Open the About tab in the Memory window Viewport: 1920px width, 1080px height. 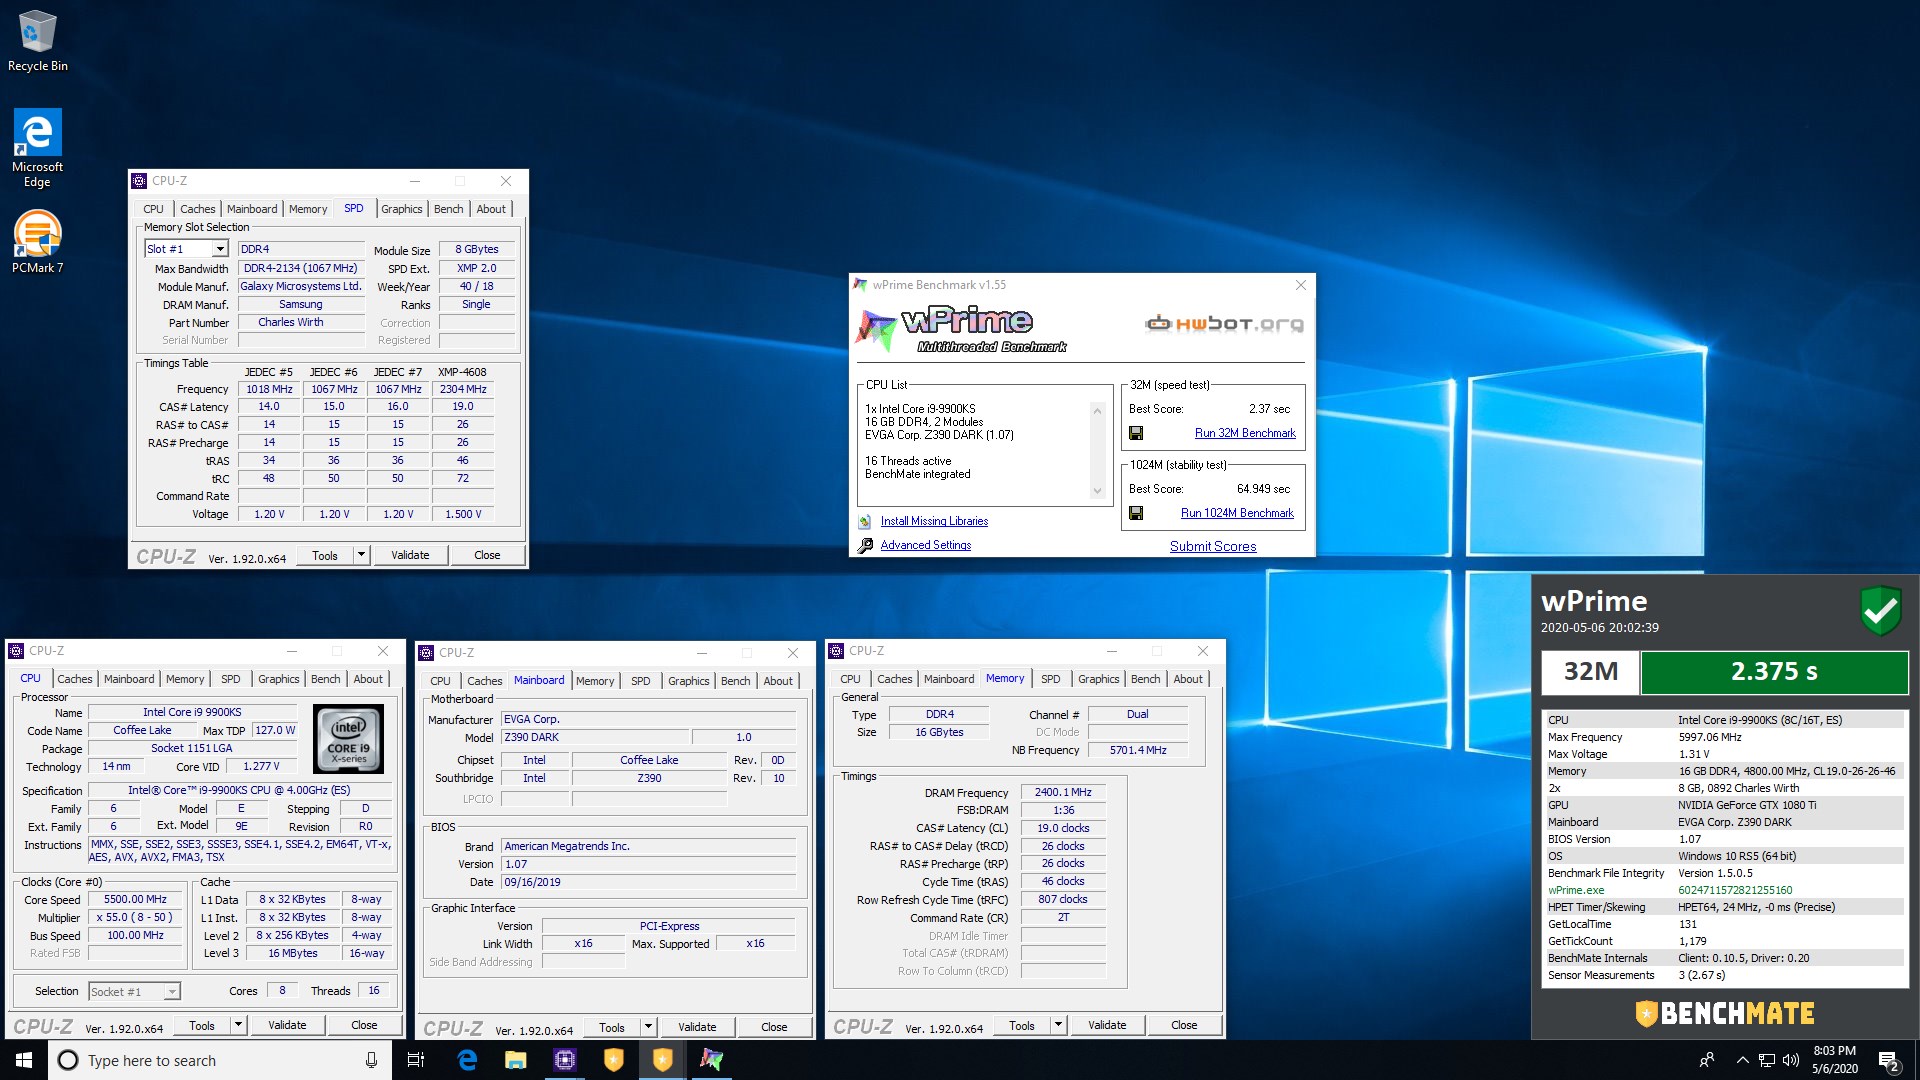(x=1188, y=679)
